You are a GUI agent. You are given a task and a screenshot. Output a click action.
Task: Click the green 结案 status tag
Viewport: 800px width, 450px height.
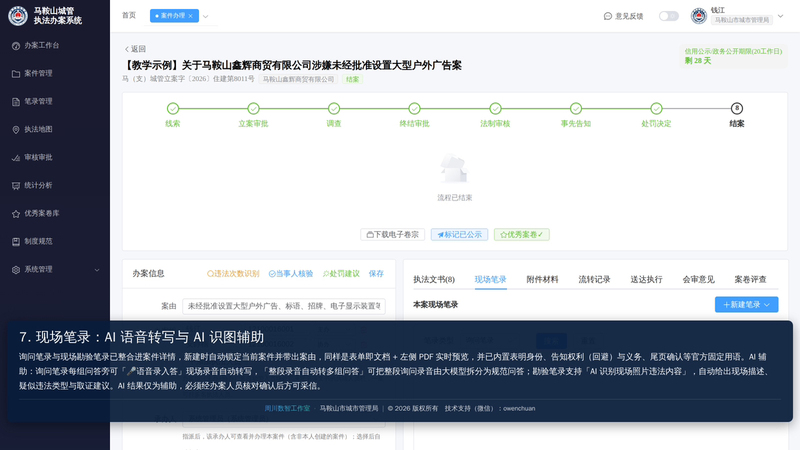tap(353, 79)
